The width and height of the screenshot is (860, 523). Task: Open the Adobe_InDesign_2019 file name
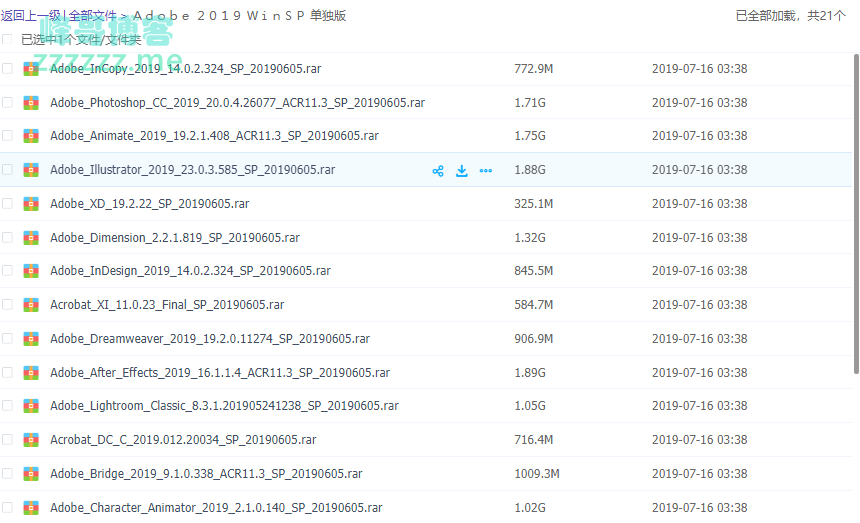190,271
